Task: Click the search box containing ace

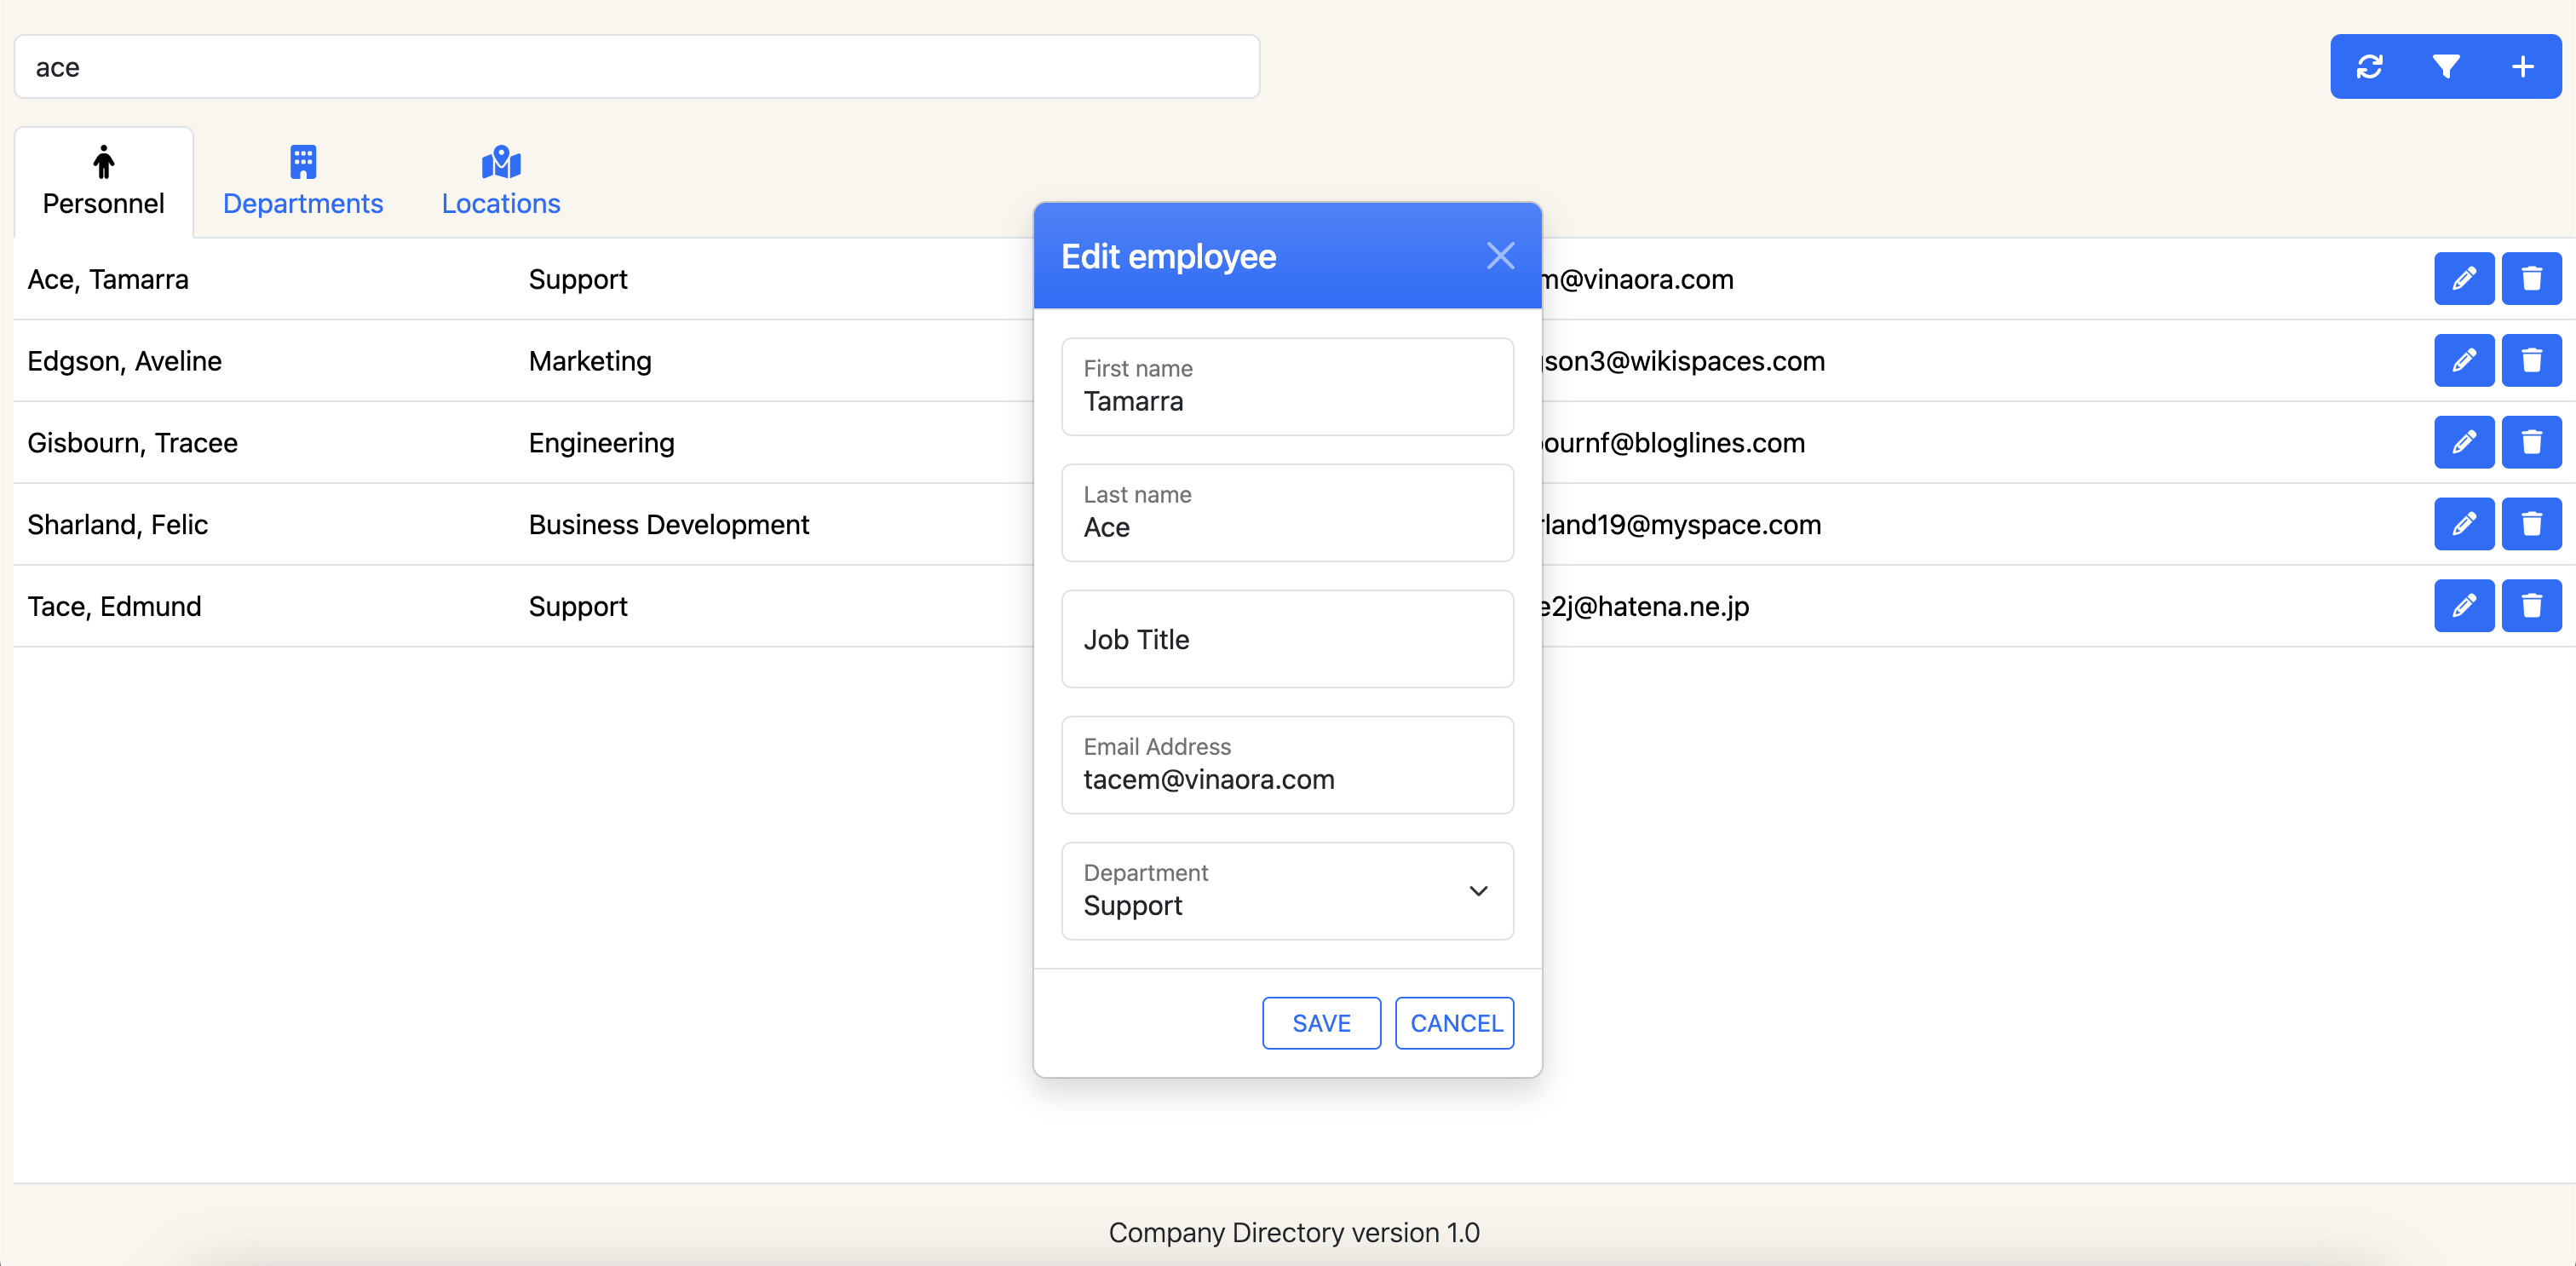Action: (636, 67)
